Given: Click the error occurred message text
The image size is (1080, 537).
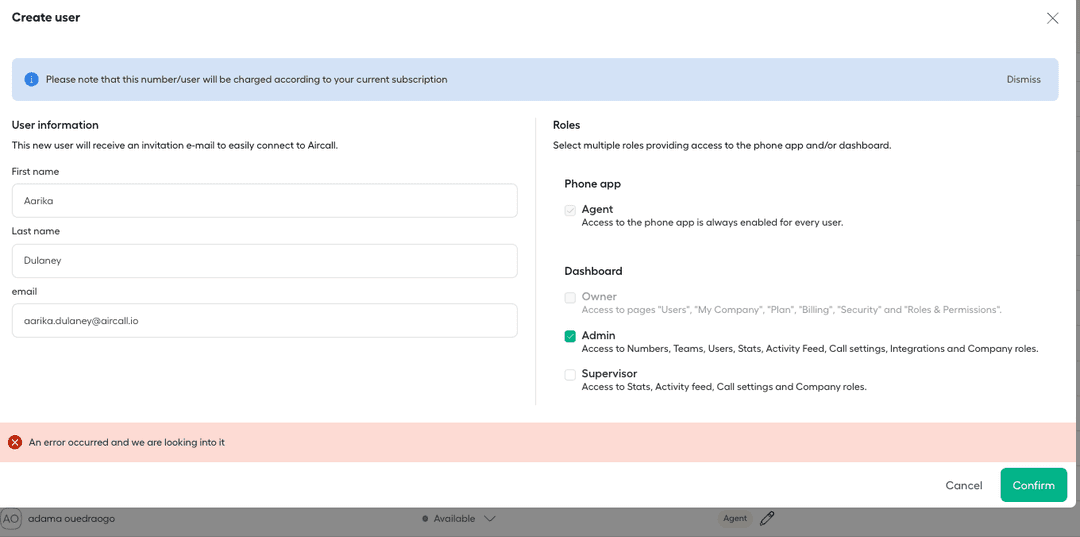Looking at the screenshot, I should (127, 442).
